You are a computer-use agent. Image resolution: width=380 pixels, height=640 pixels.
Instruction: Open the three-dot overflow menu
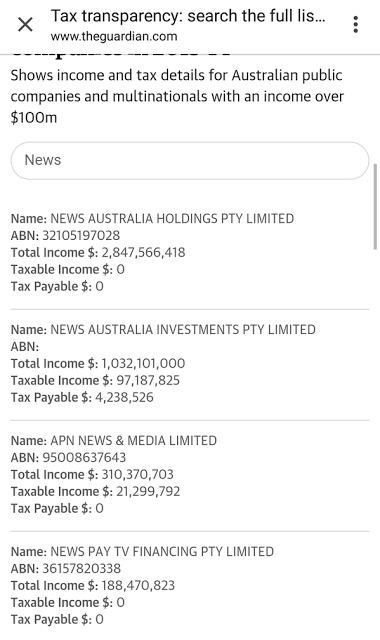click(x=356, y=25)
